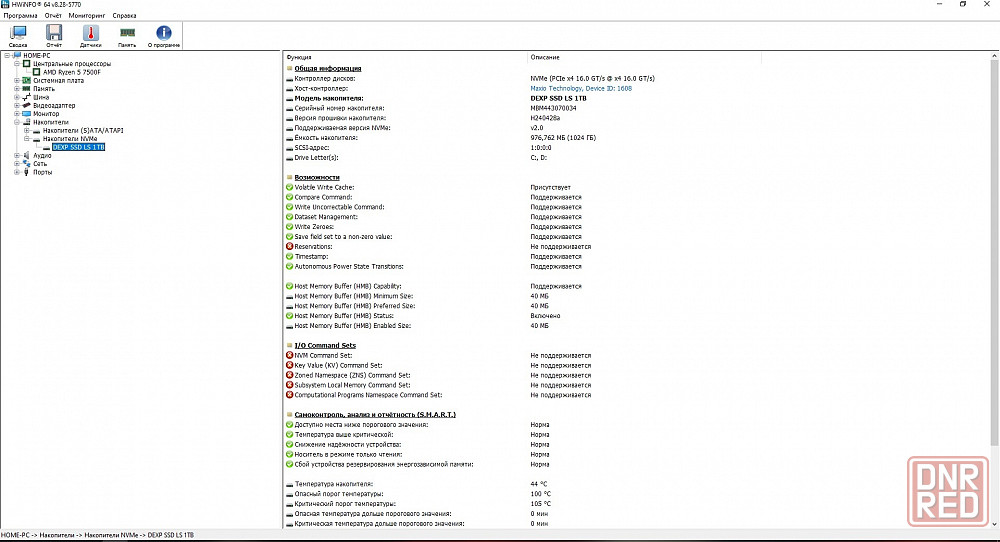Click the green check beside Timestamp
This screenshot has width=1000, height=542.
point(290,256)
